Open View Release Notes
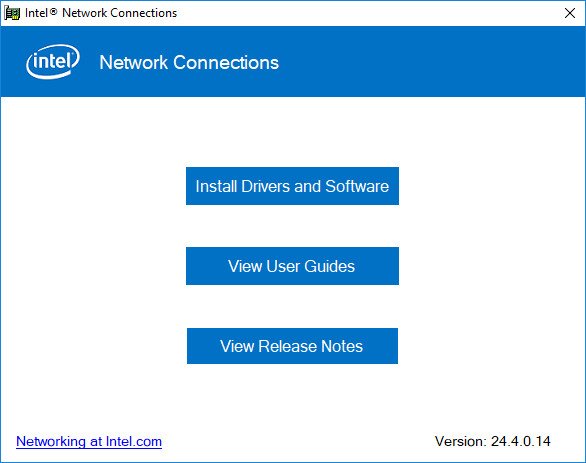The height and width of the screenshot is (463, 586). tap(292, 346)
